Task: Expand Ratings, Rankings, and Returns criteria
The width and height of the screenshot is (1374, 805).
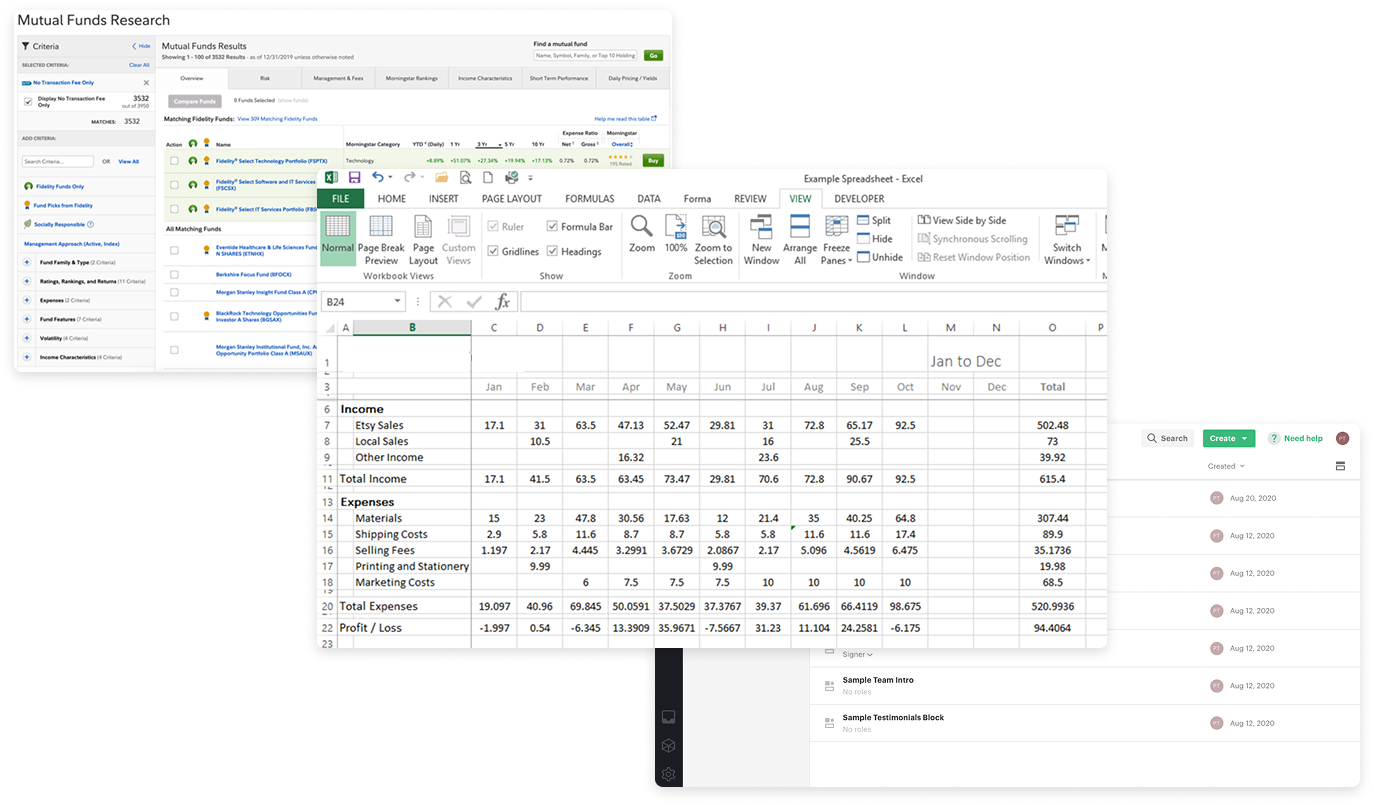Action: [x=27, y=281]
